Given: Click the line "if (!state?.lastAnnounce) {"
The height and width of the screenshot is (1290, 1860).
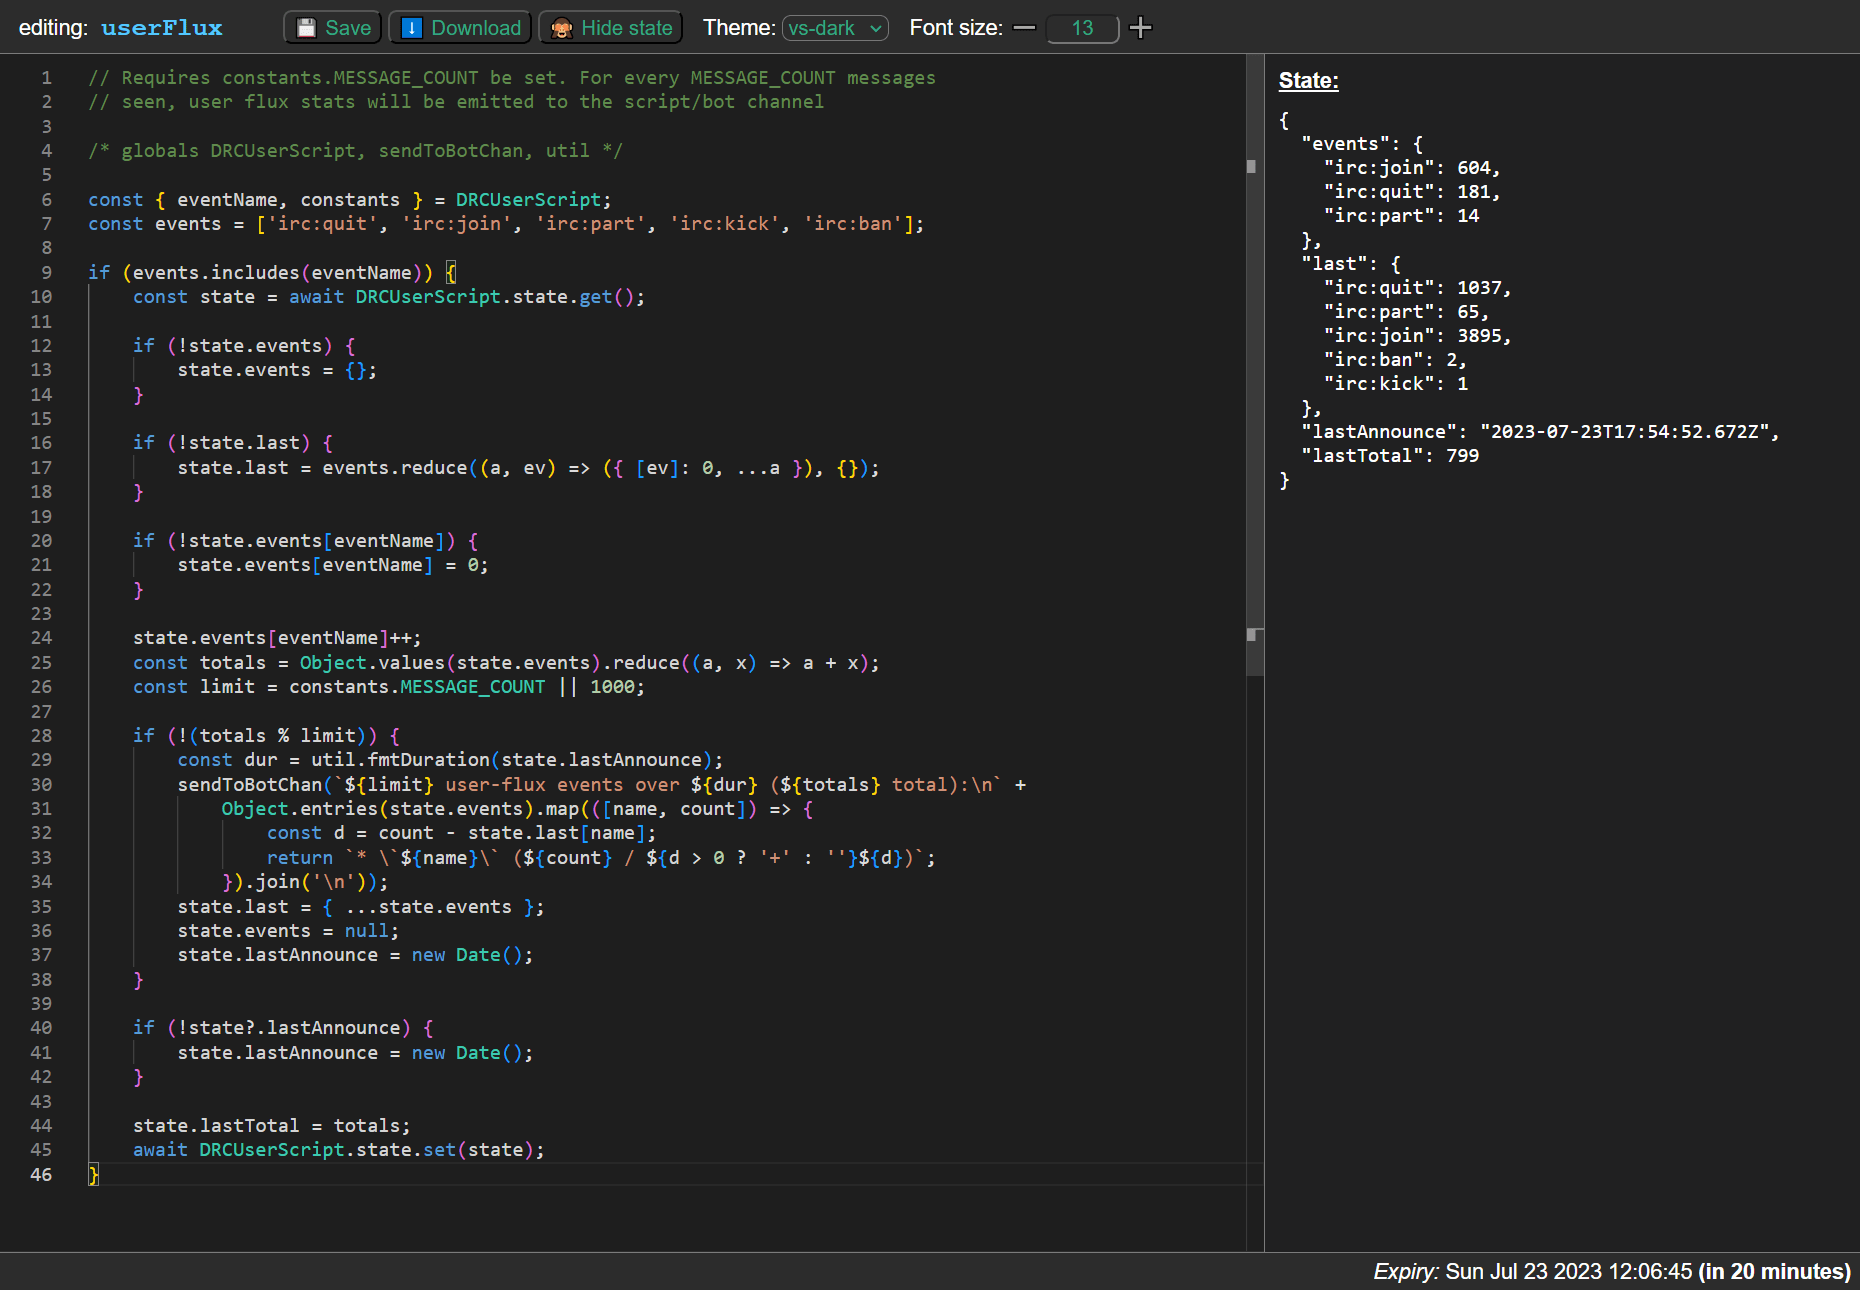Looking at the screenshot, I should pyautogui.click(x=283, y=1028).
